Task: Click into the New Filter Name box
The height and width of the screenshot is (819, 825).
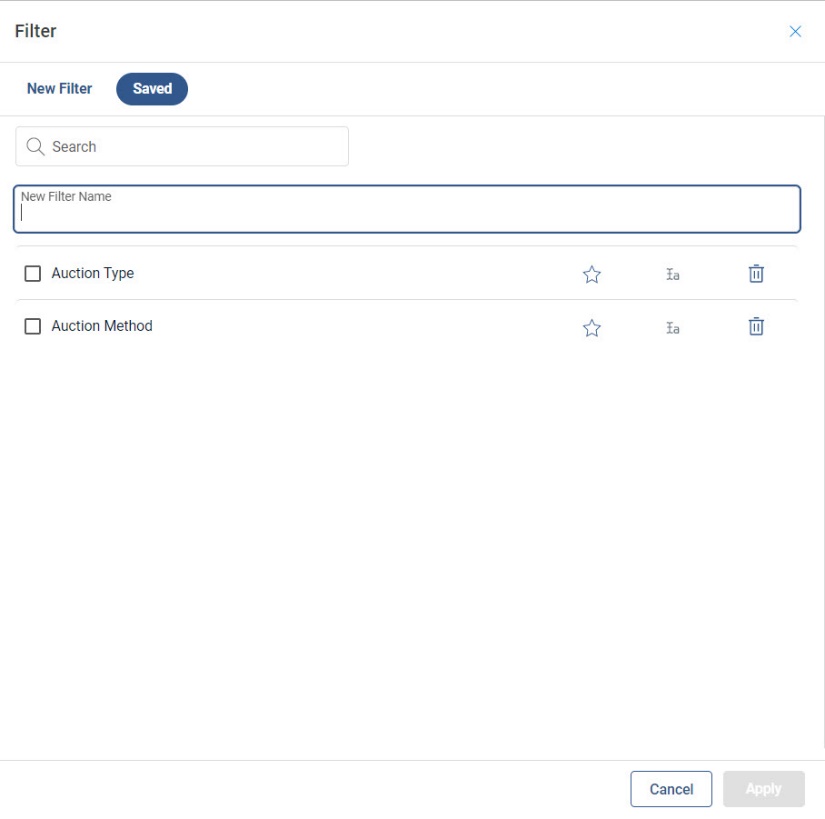Action: pyautogui.click(x=406, y=213)
